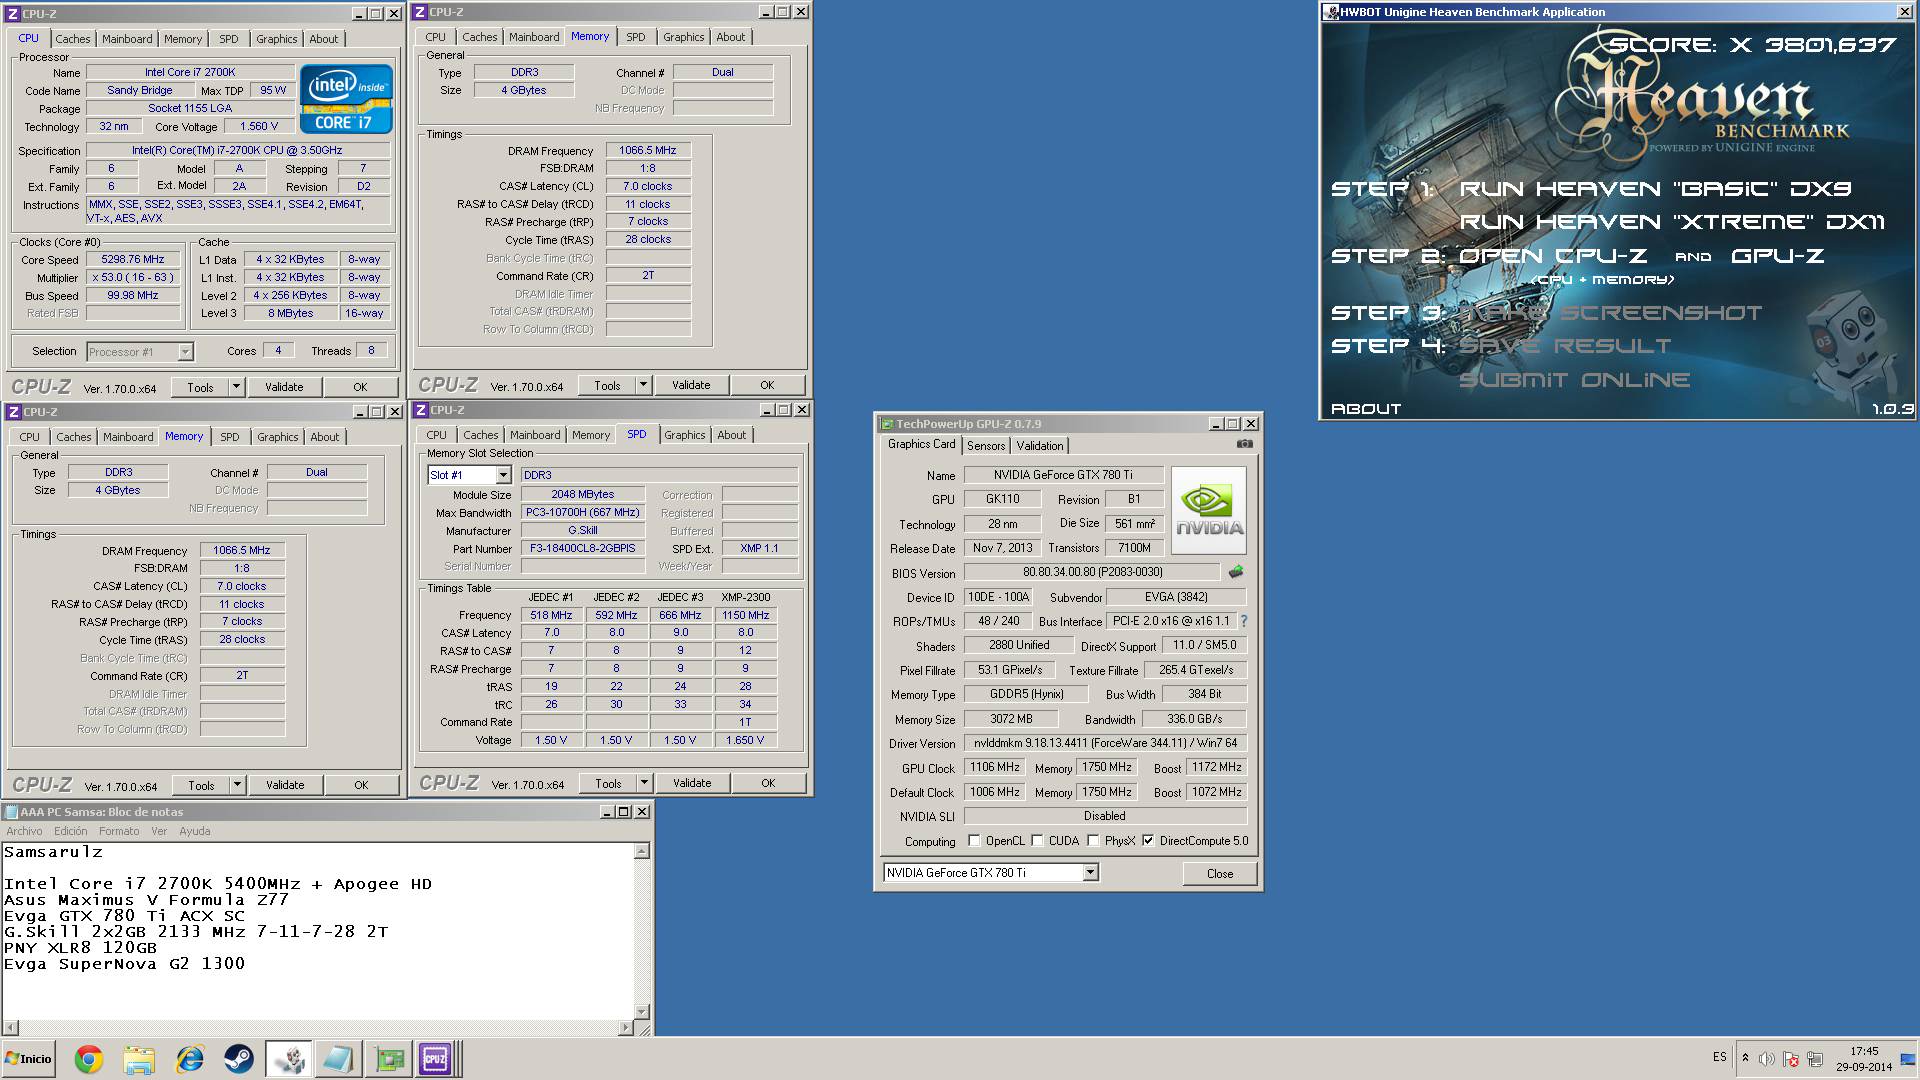Click the GPU-Z graphics card taskbar icon
1920x1080 pixels.
click(388, 1059)
